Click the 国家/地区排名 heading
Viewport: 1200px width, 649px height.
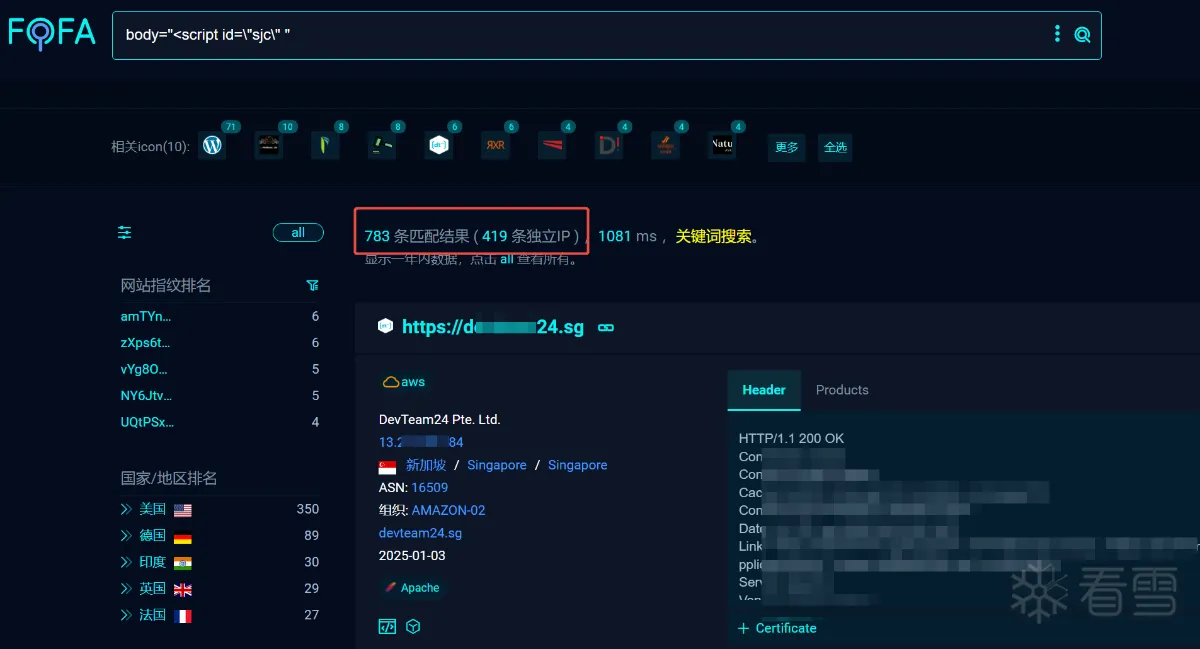pos(169,478)
